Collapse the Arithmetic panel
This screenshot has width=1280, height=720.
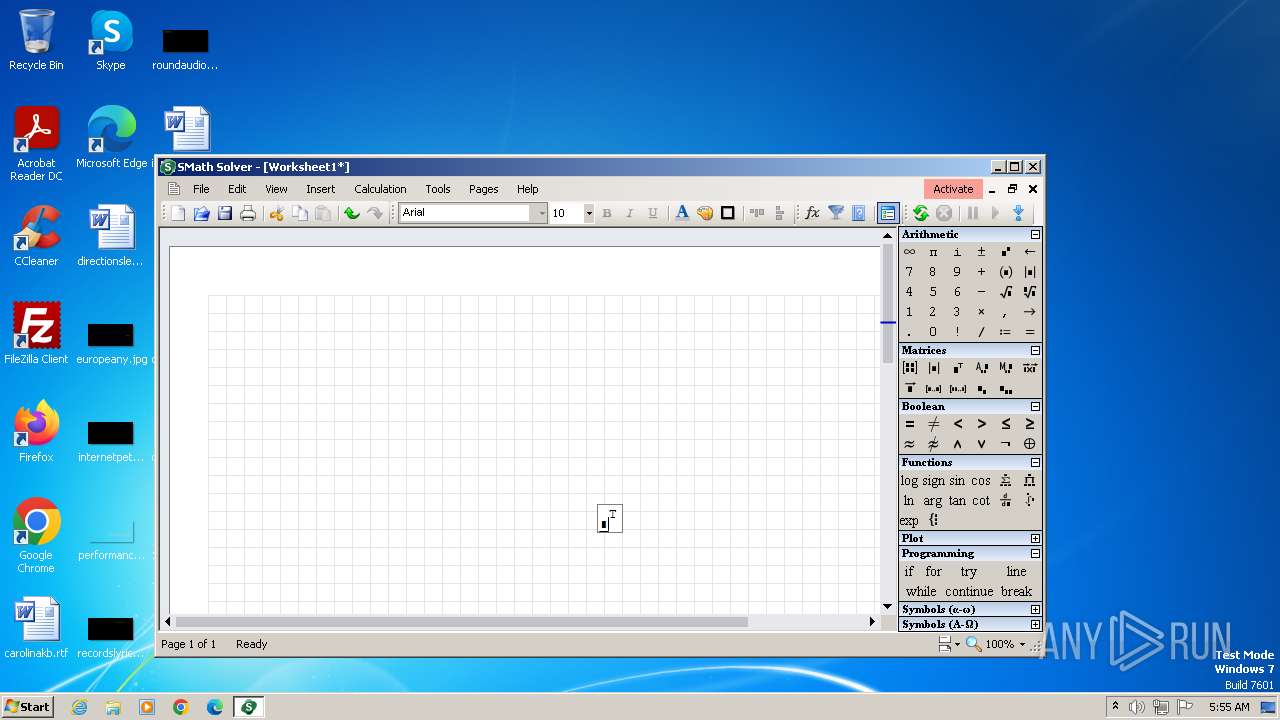pos(1035,235)
